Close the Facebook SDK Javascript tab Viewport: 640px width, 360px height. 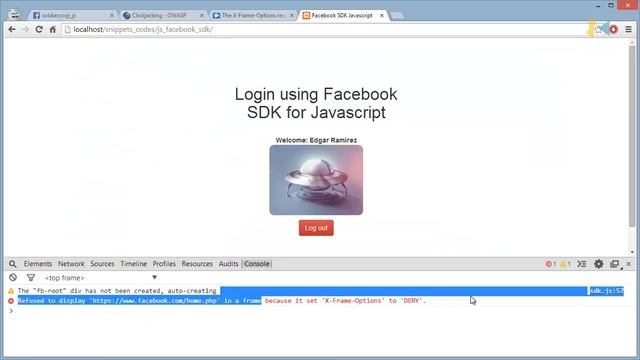[382, 15]
